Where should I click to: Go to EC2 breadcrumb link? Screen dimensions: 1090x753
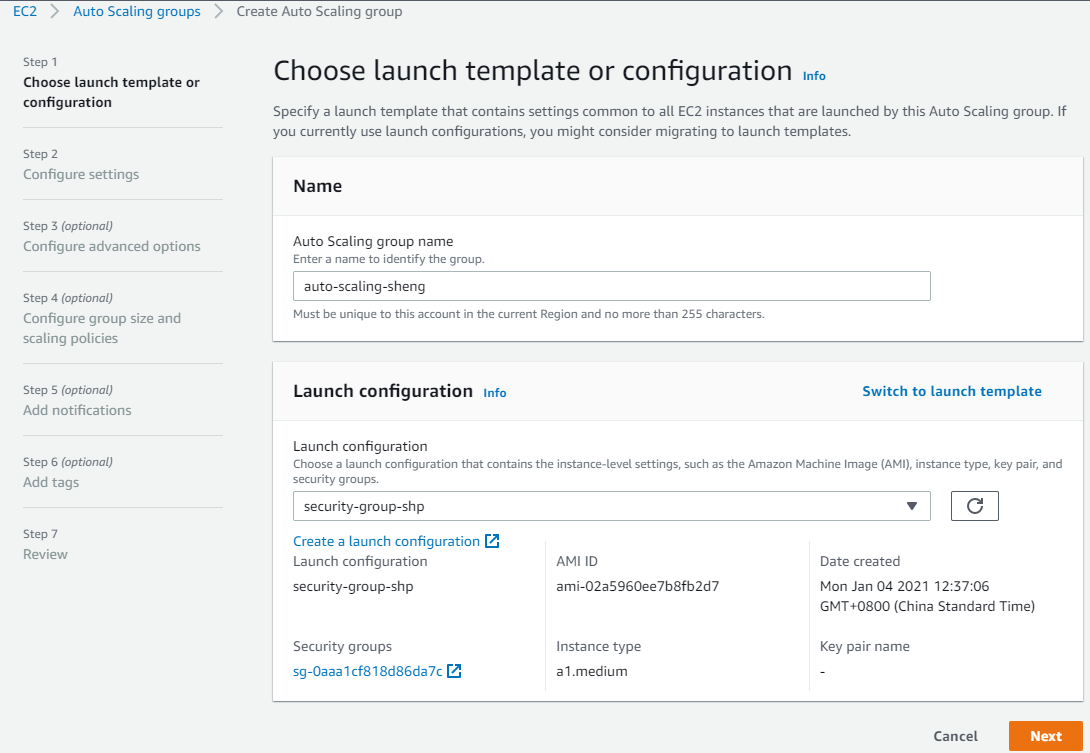25,12
